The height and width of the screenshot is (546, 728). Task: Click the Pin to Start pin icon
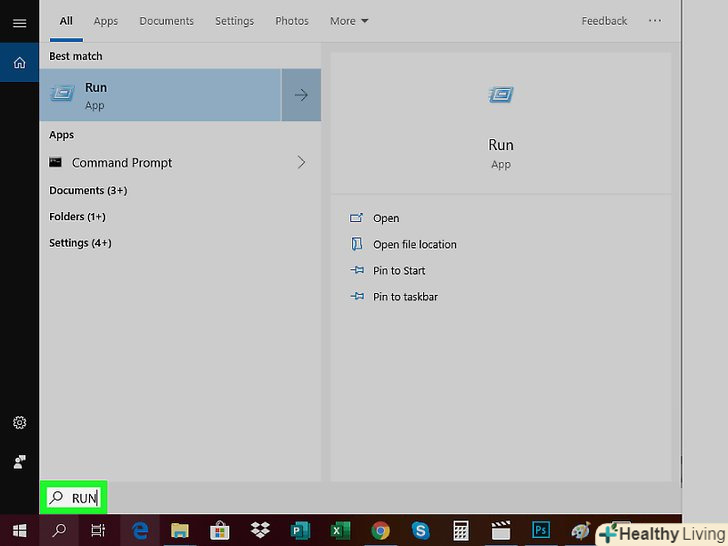click(x=357, y=270)
